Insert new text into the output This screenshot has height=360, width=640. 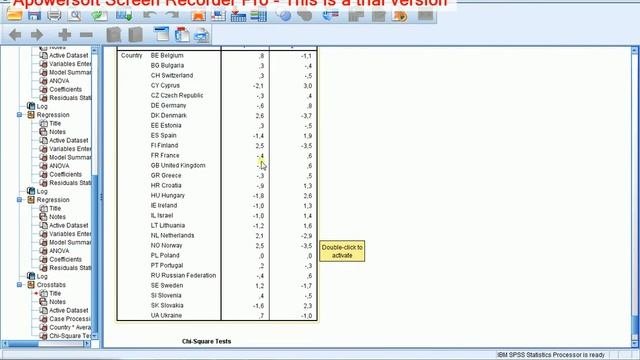point(202,35)
